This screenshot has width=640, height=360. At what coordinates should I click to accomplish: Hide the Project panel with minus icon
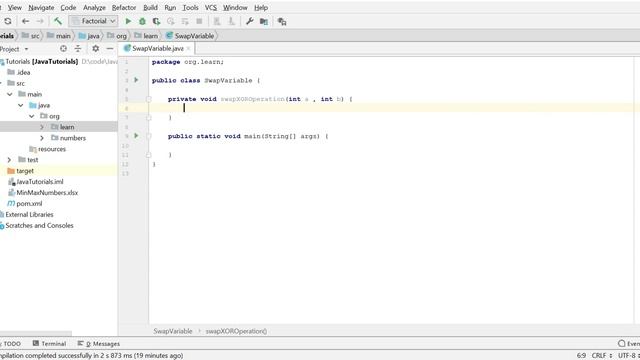[x=110, y=49]
